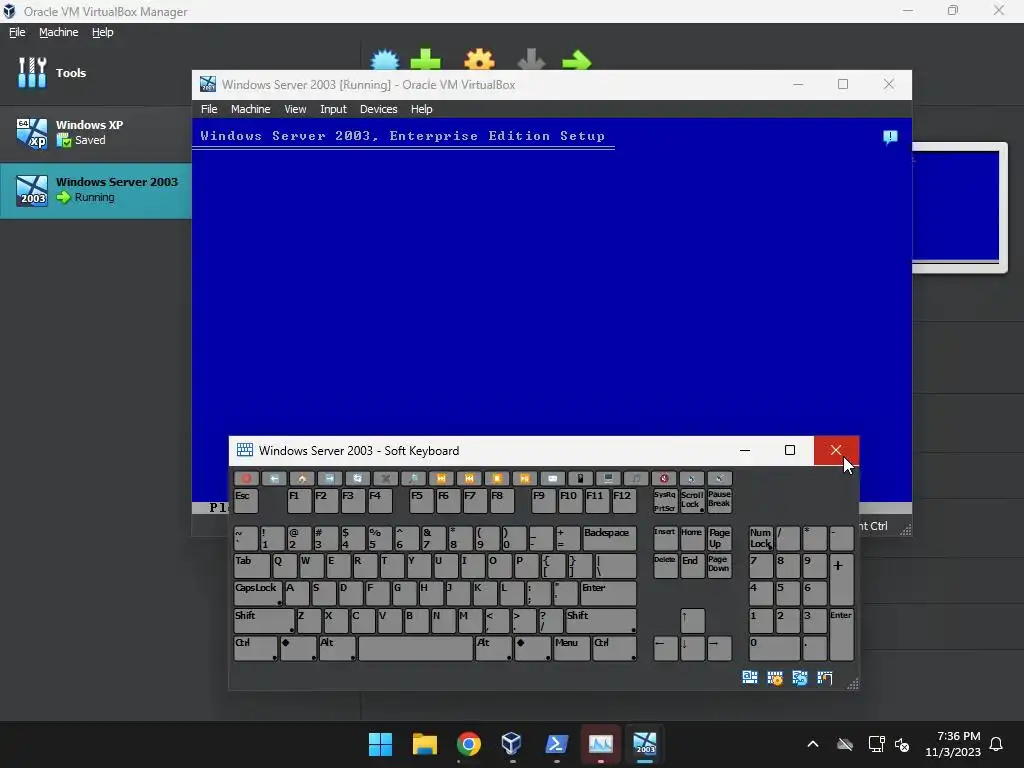Click the Search magnifier multimedia key

coord(413,479)
